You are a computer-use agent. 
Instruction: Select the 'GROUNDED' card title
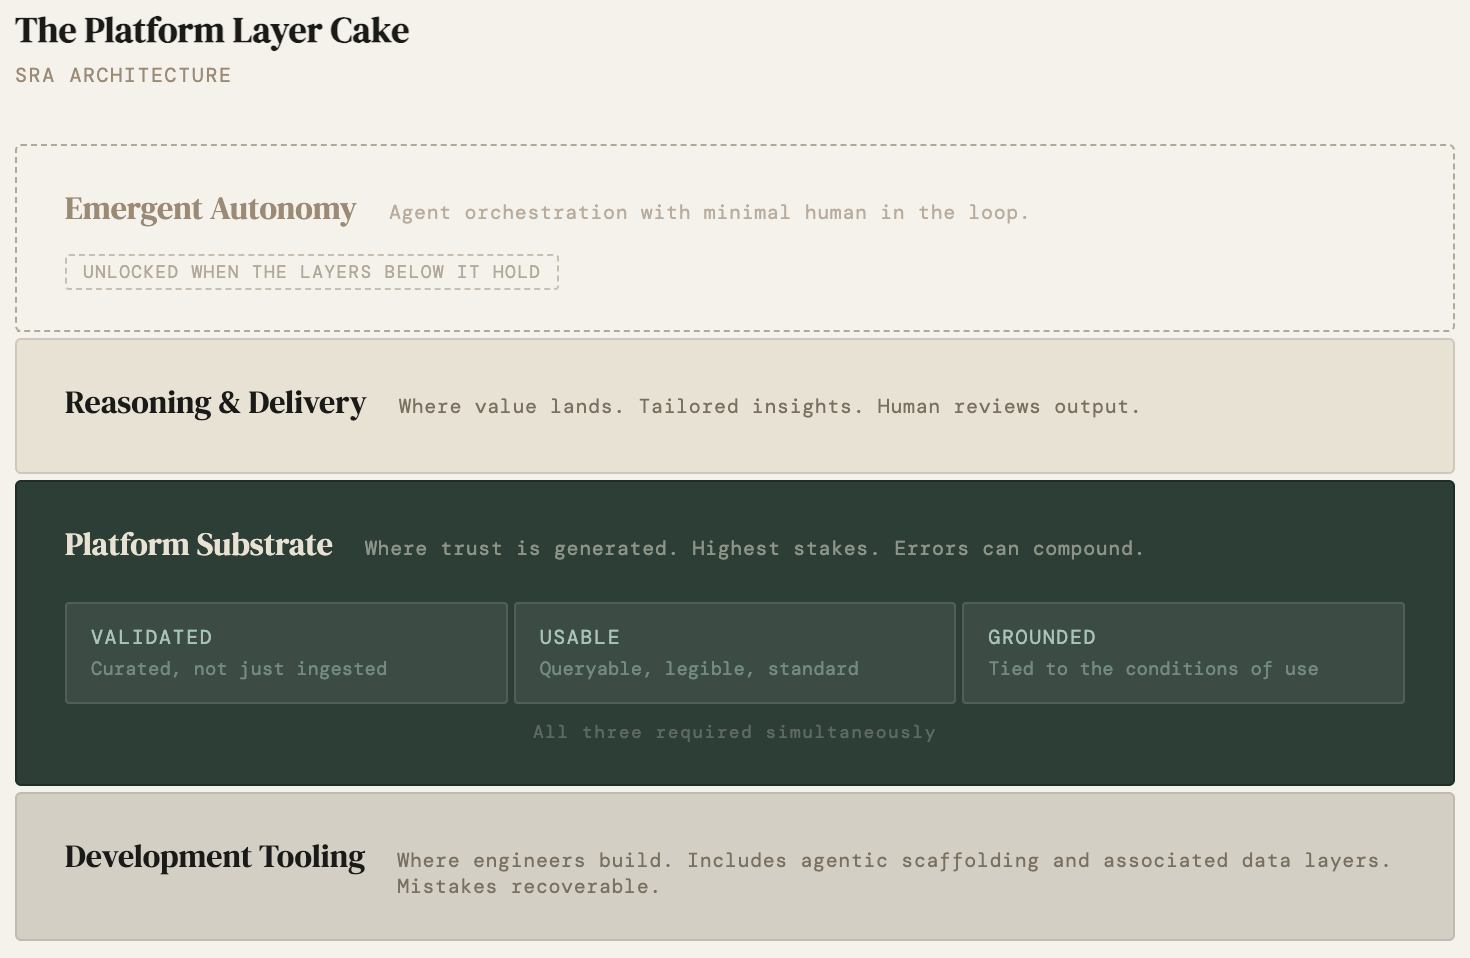point(1041,638)
